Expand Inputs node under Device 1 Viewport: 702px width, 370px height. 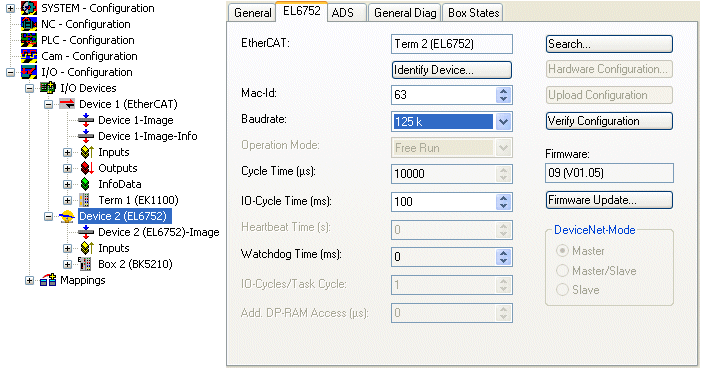(x=67, y=152)
